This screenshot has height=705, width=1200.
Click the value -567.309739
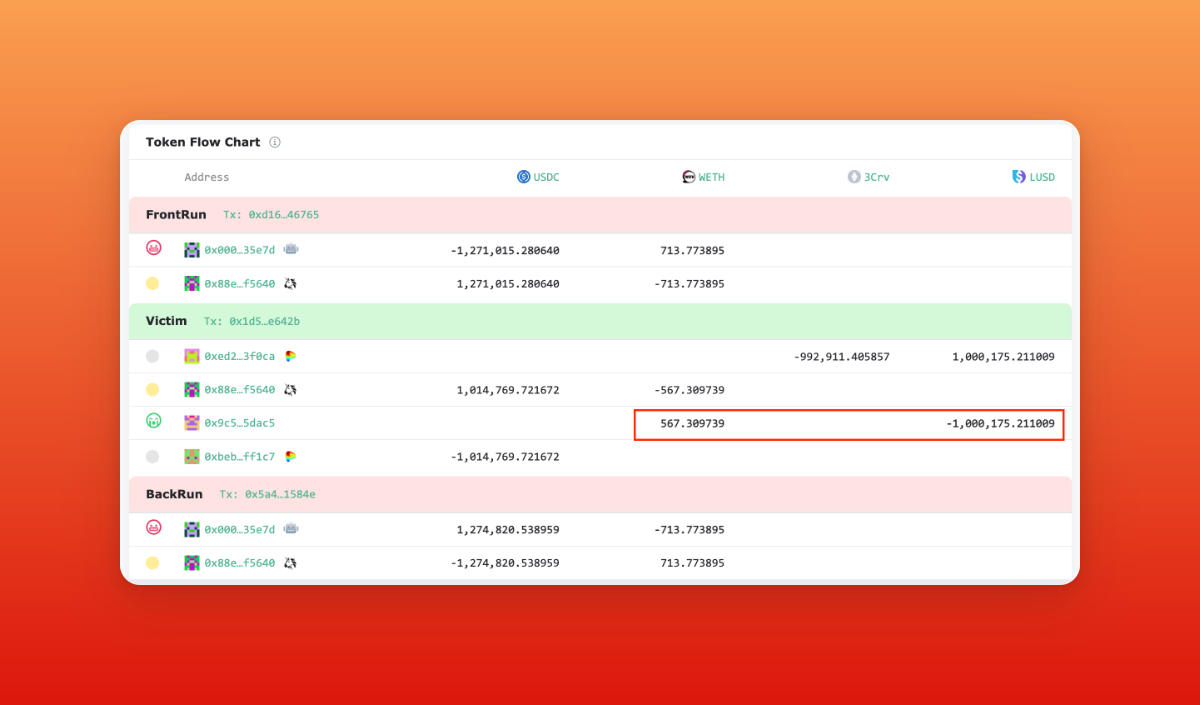pos(689,390)
